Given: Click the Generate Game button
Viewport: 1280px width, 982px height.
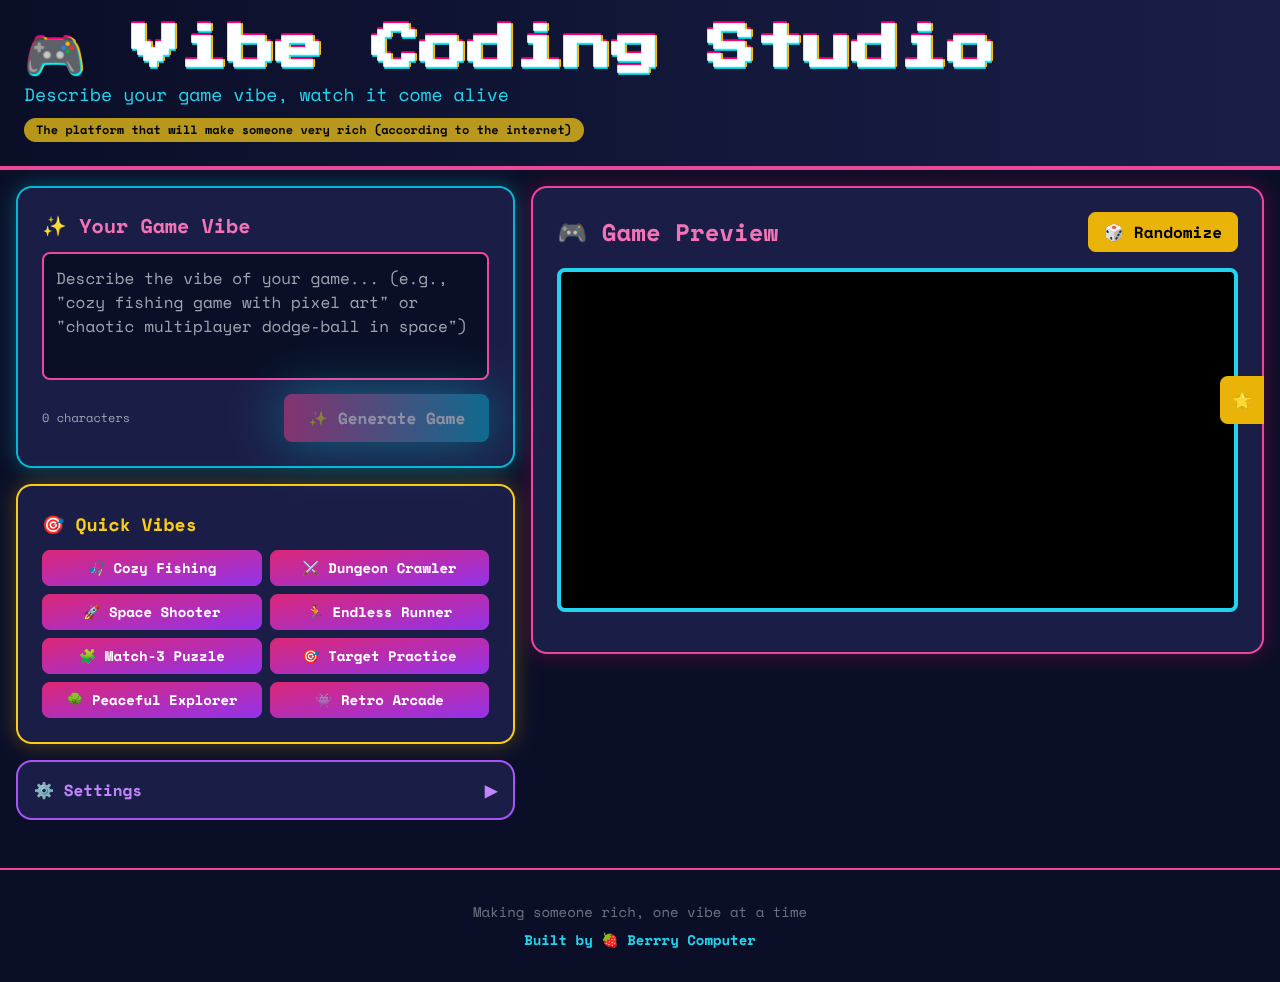Looking at the screenshot, I should [x=386, y=418].
